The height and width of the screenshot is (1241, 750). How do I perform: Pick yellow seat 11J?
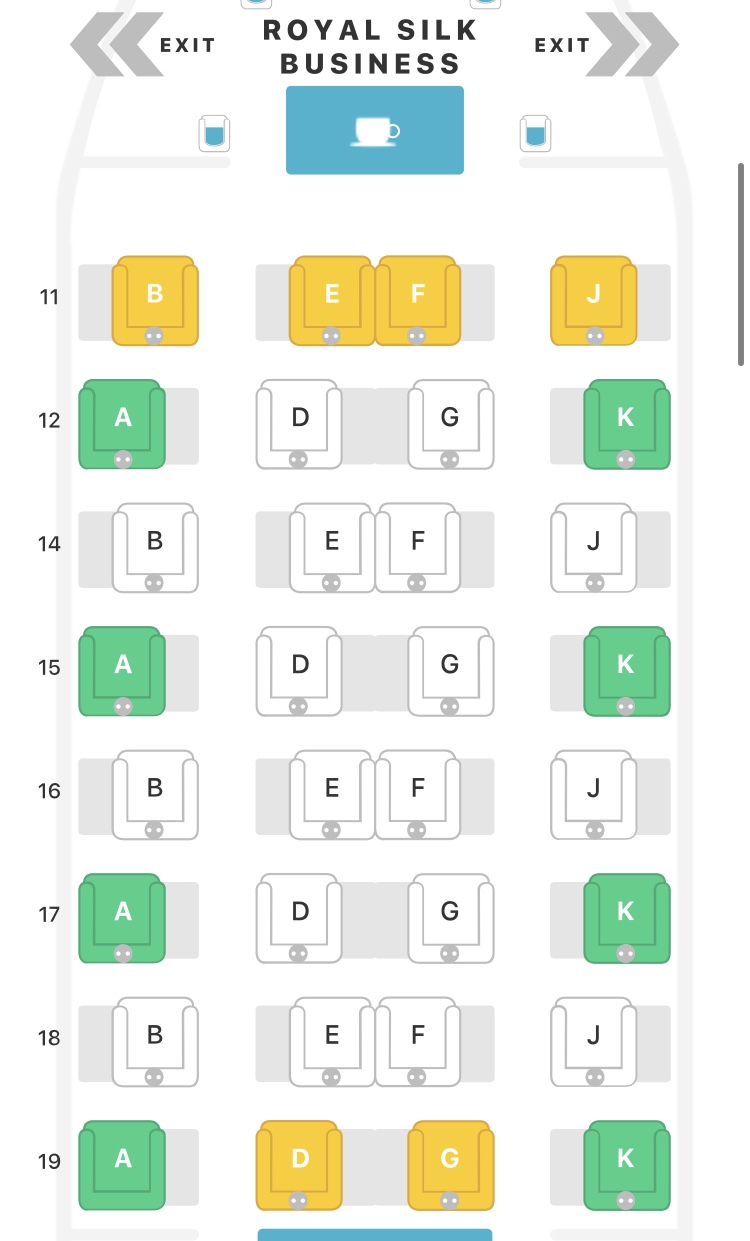click(594, 299)
